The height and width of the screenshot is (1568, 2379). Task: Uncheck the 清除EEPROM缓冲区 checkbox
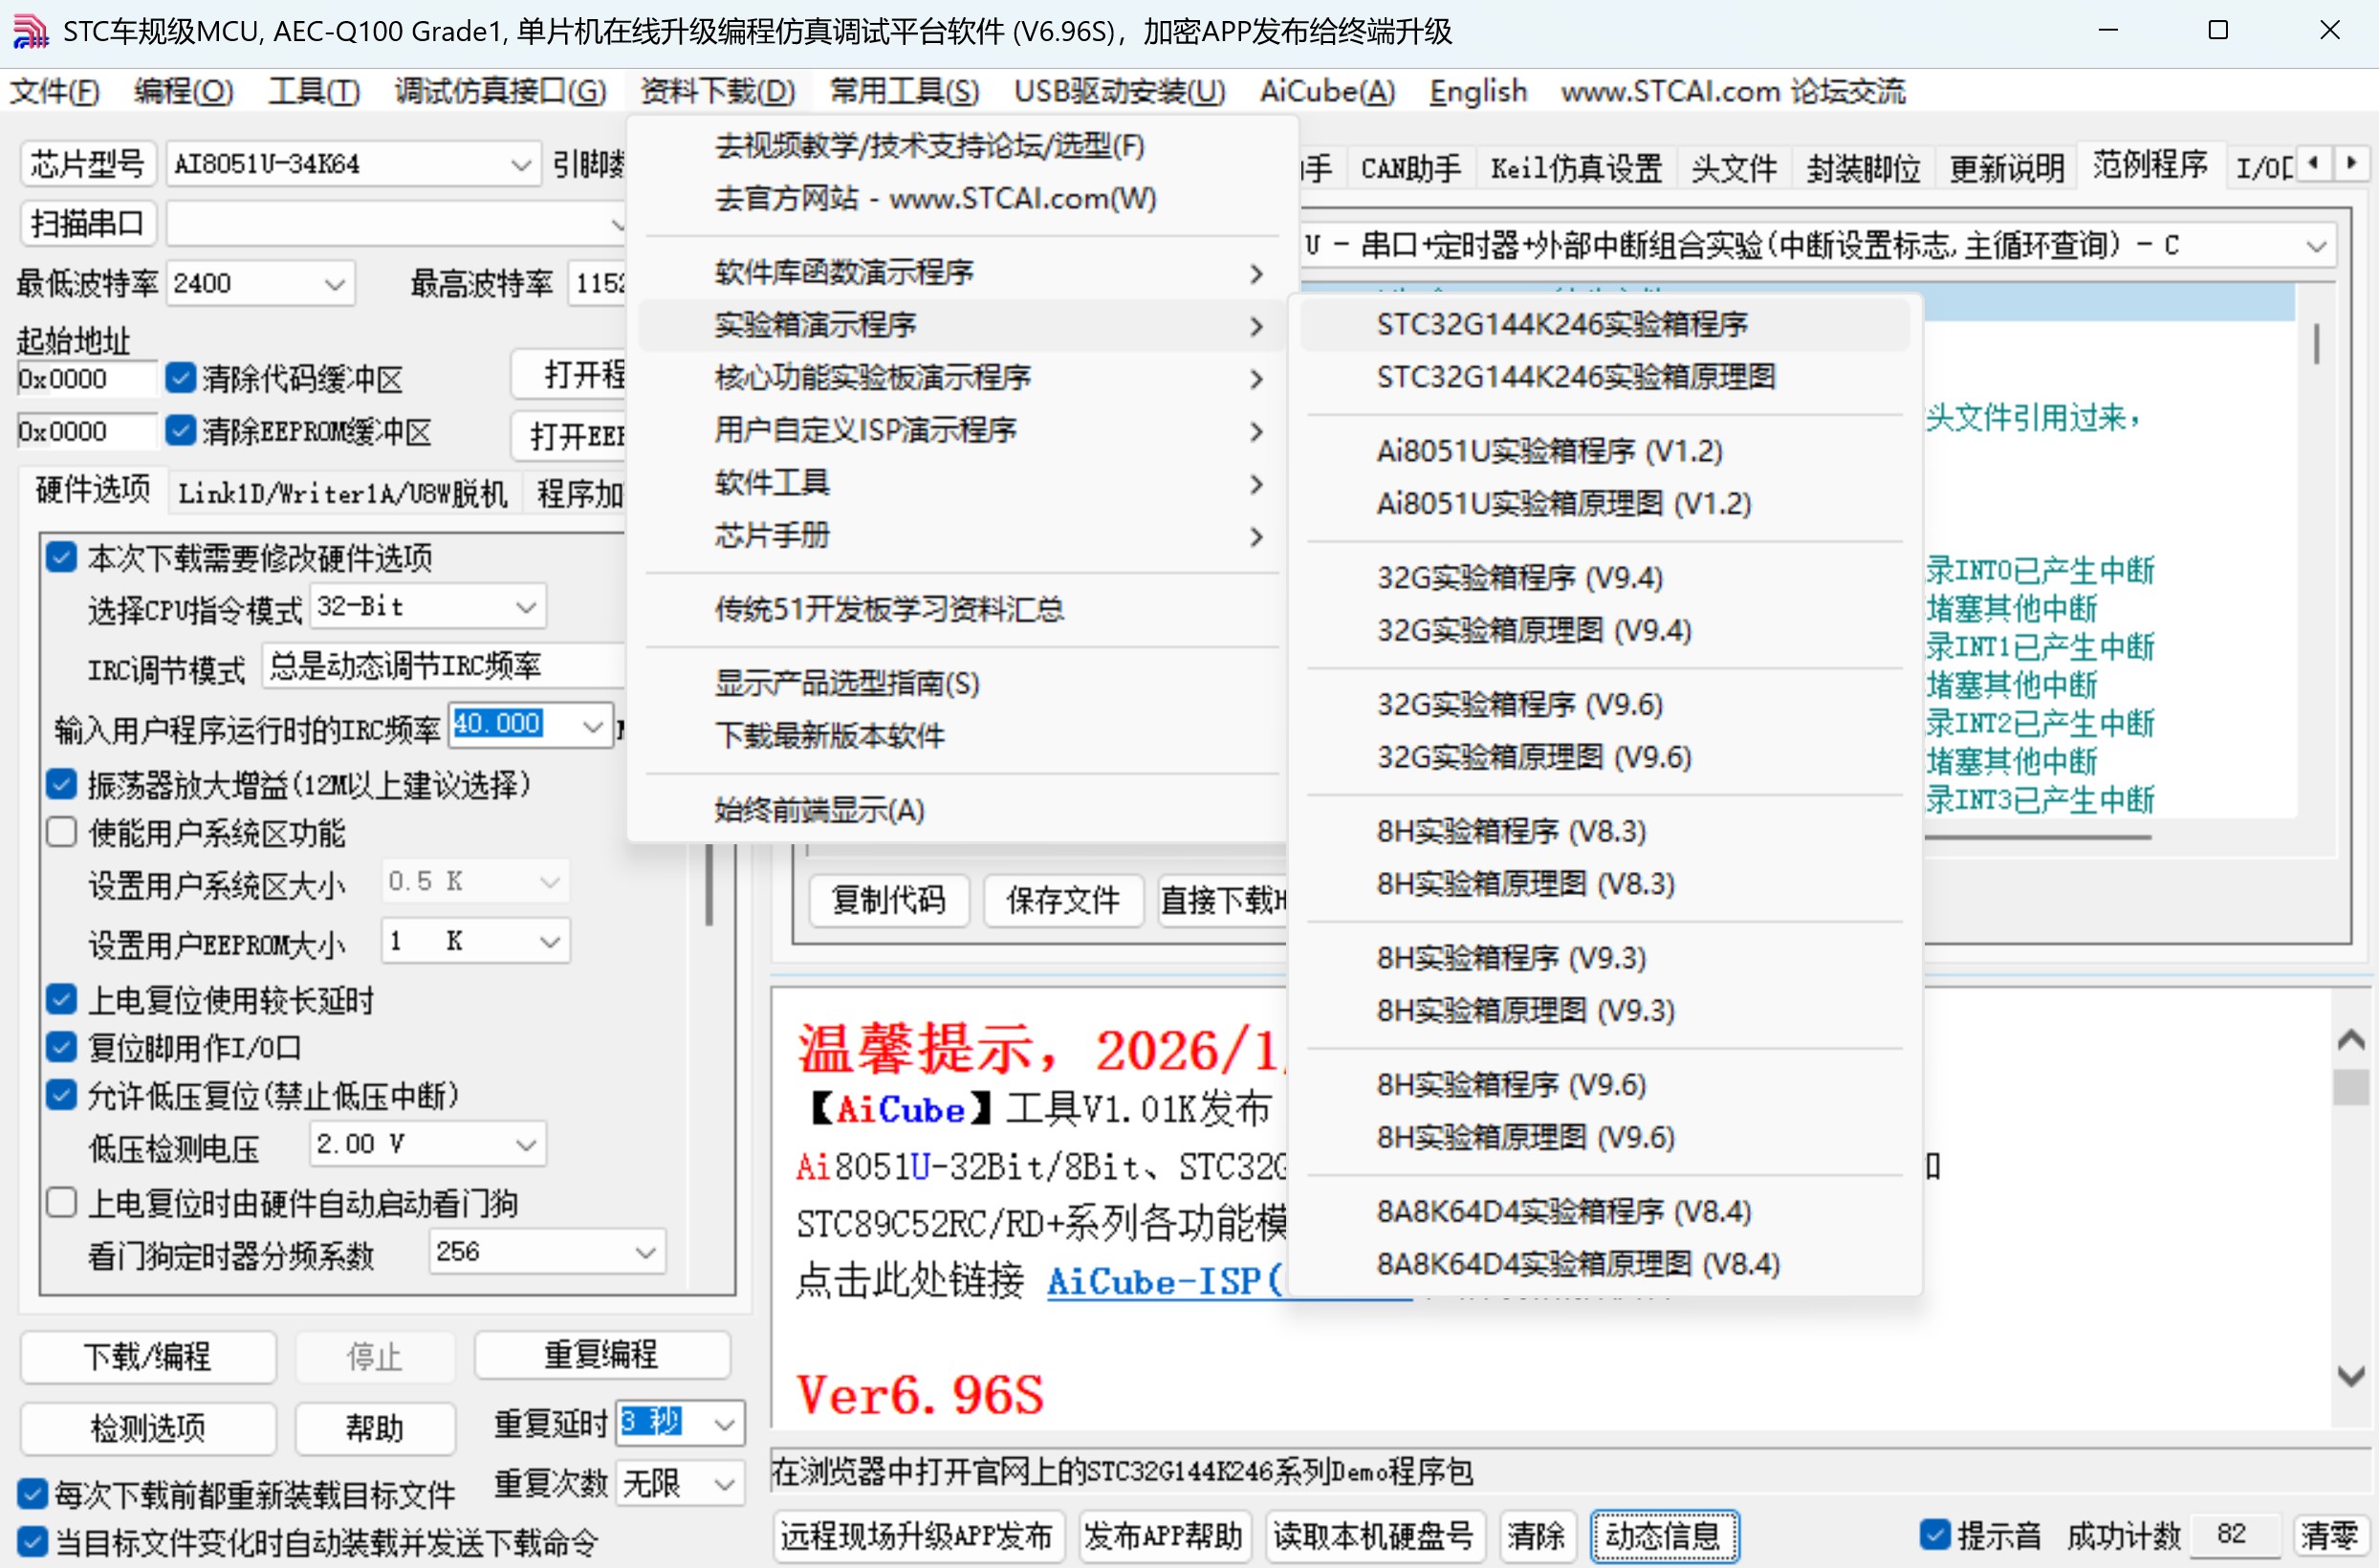tap(181, 430)
